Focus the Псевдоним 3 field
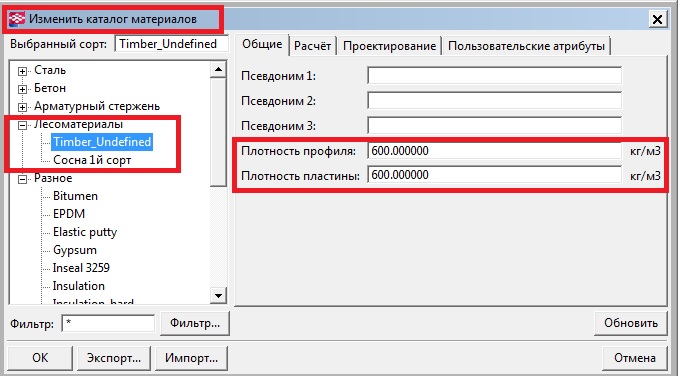Viewport: 678px width, 376px height. [x=495, y=126]
